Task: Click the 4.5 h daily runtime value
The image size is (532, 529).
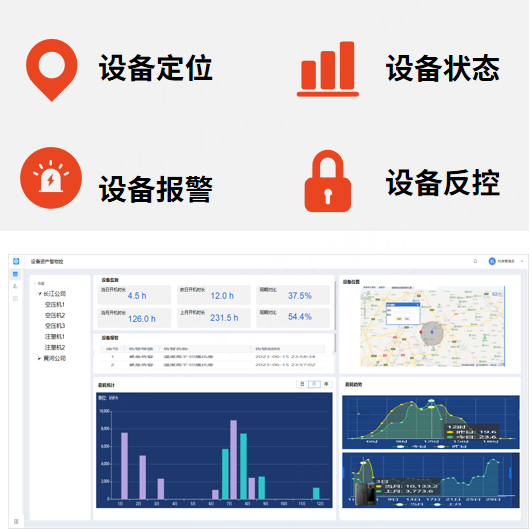Action: pos(137,296)
